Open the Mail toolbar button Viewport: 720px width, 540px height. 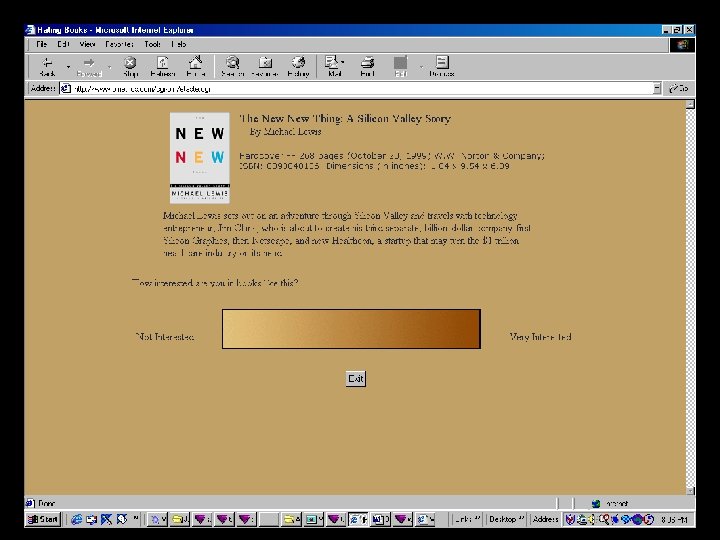click(335, 67)
